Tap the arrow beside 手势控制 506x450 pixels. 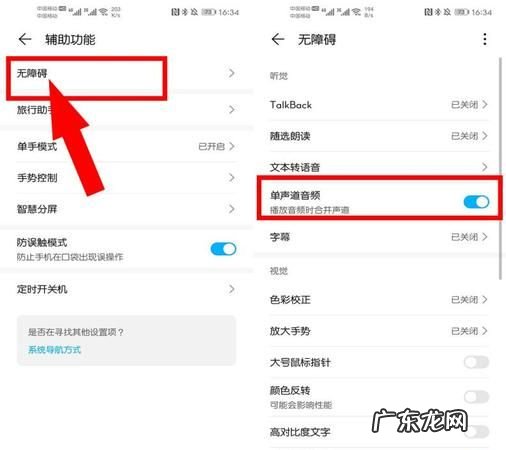(232, 178)
